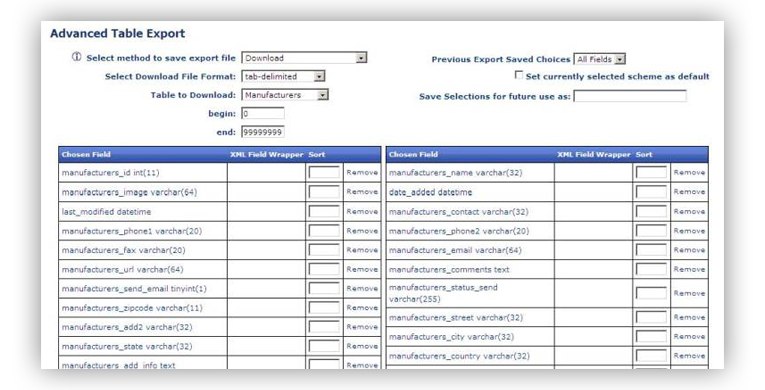765x390 pixels.
Task: Remove the manufacturers_url field
Action: pos(362,269)
